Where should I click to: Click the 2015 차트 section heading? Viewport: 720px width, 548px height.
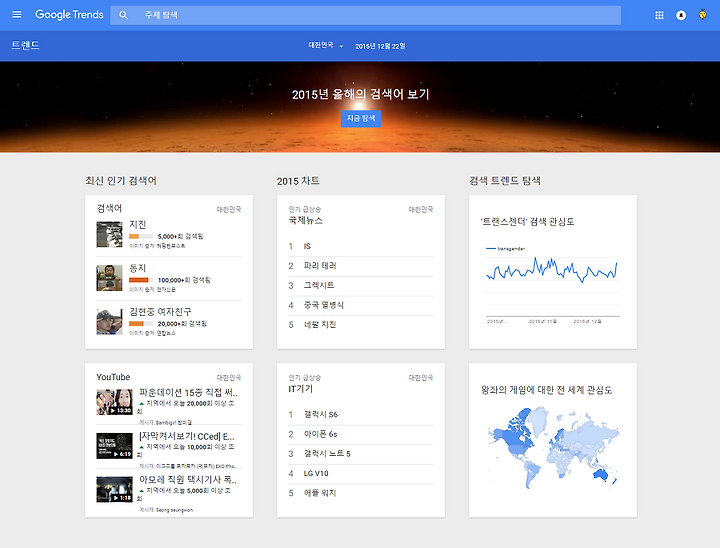(x=298, y=181)
